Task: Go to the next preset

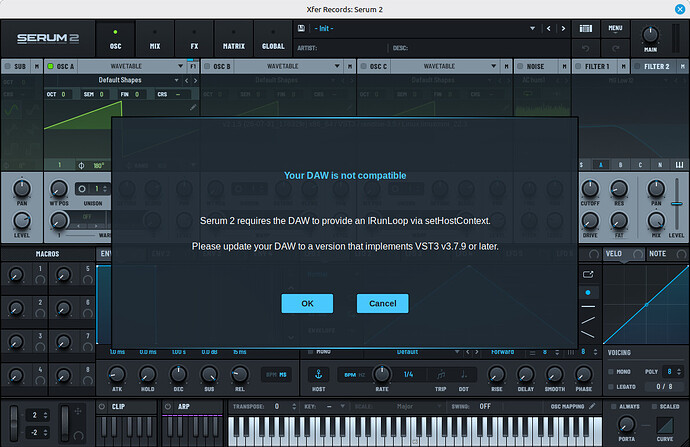Action: point(563,28)
